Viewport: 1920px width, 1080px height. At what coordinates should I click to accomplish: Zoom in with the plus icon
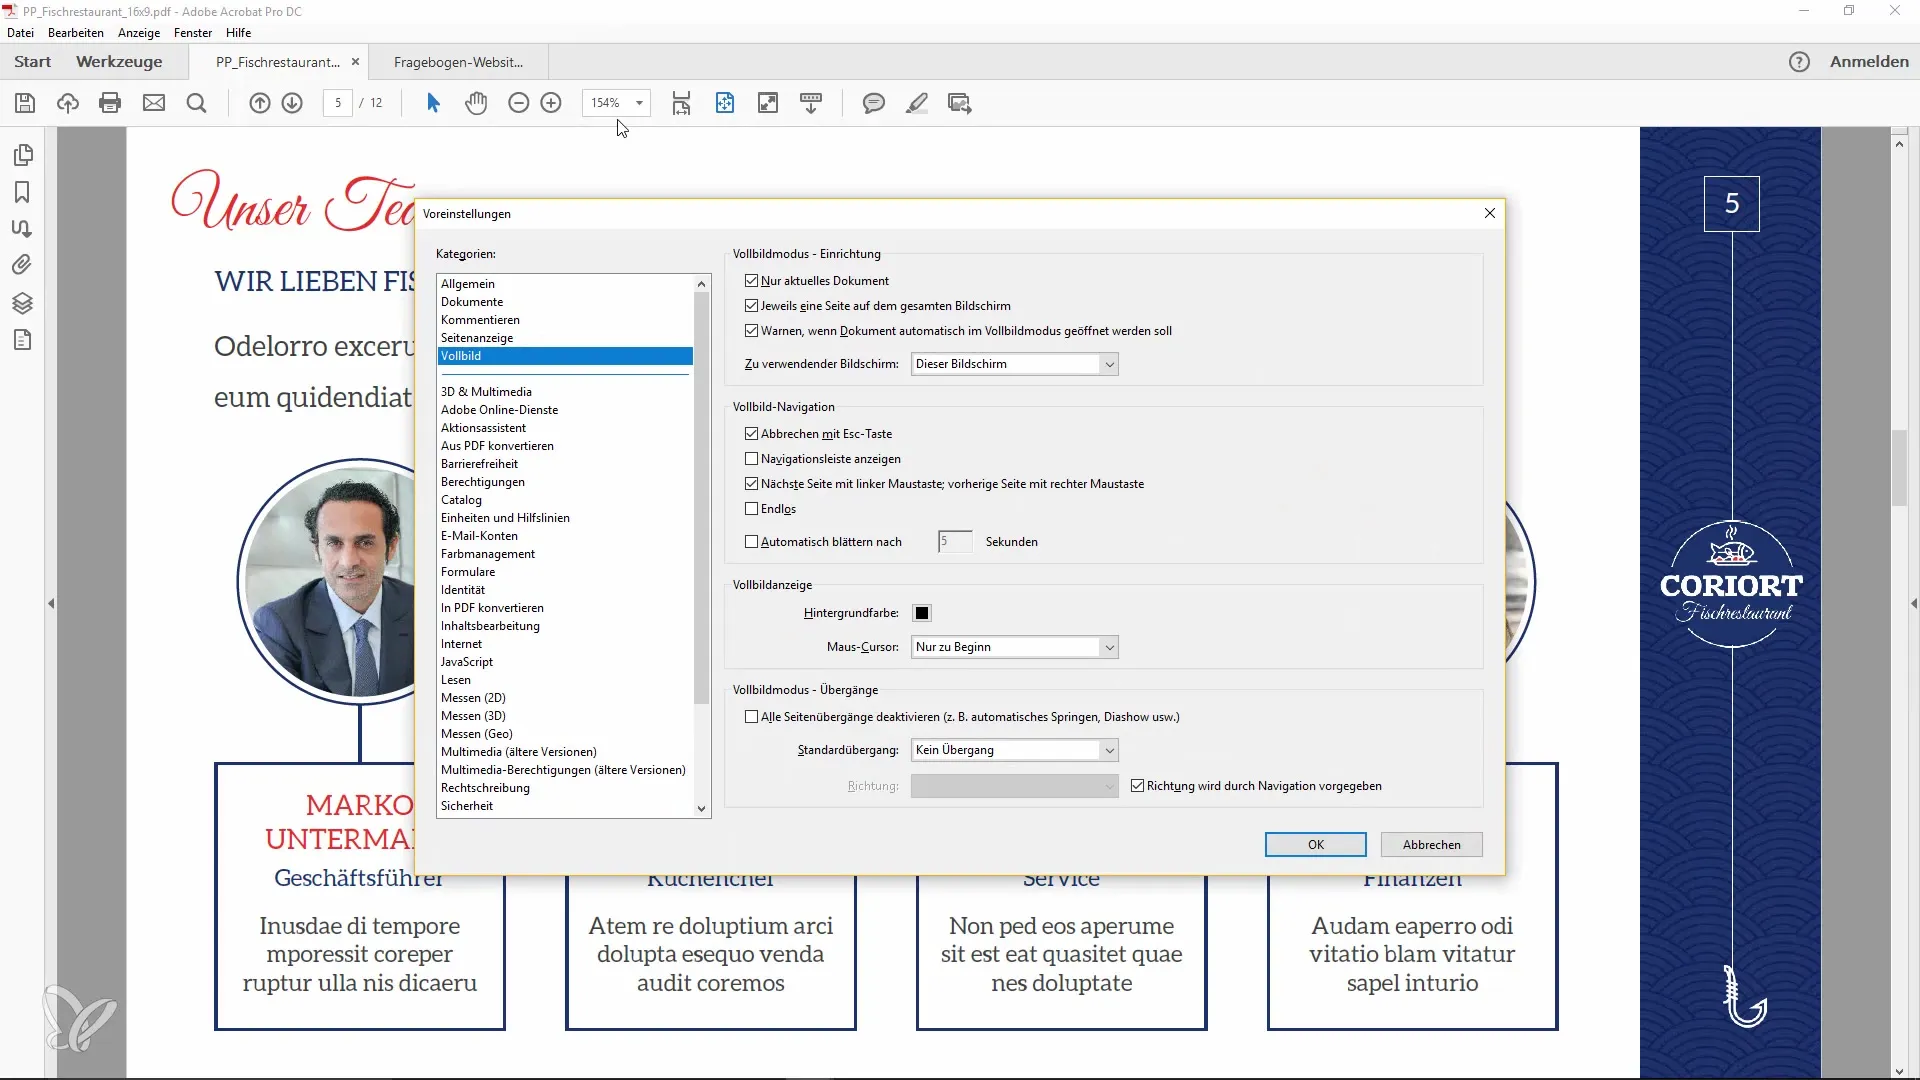pos(551,103)
